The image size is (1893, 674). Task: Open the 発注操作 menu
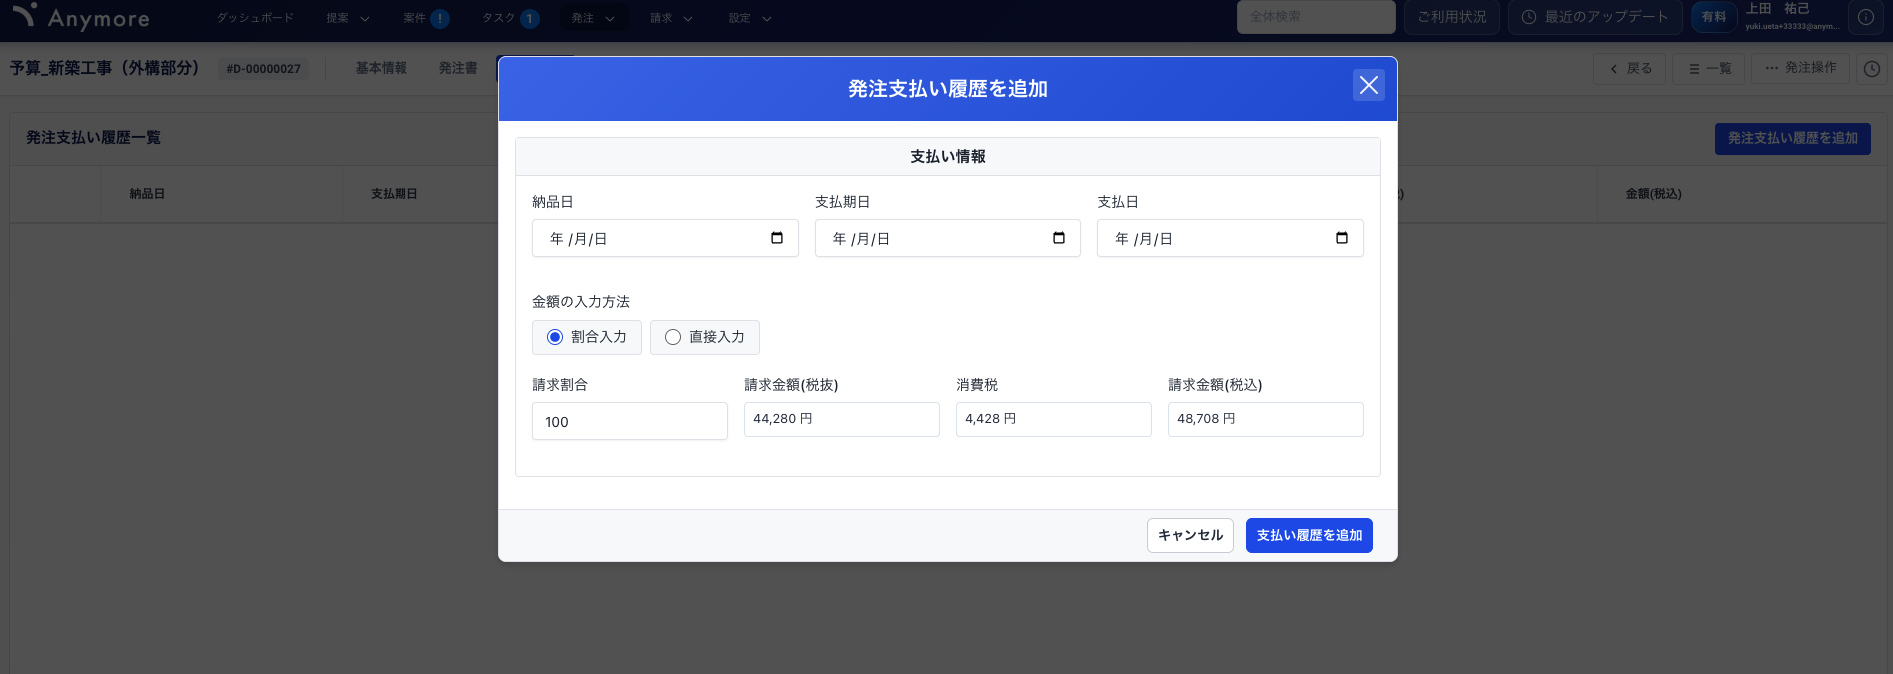(x=1800, y=68)
